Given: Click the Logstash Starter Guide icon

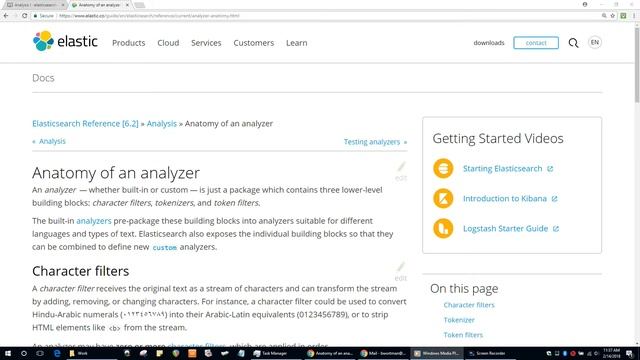Looking at the screenshot, I should [x=443, y=228].
